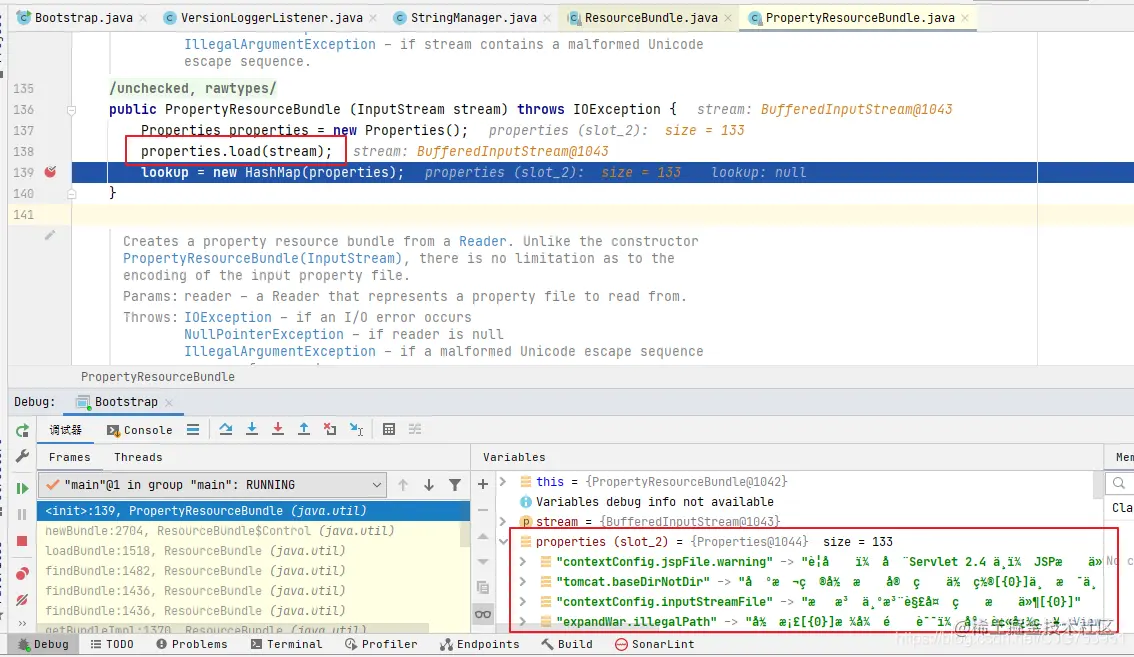Open the Console tab
The image size is (1134, 657).
140,430
